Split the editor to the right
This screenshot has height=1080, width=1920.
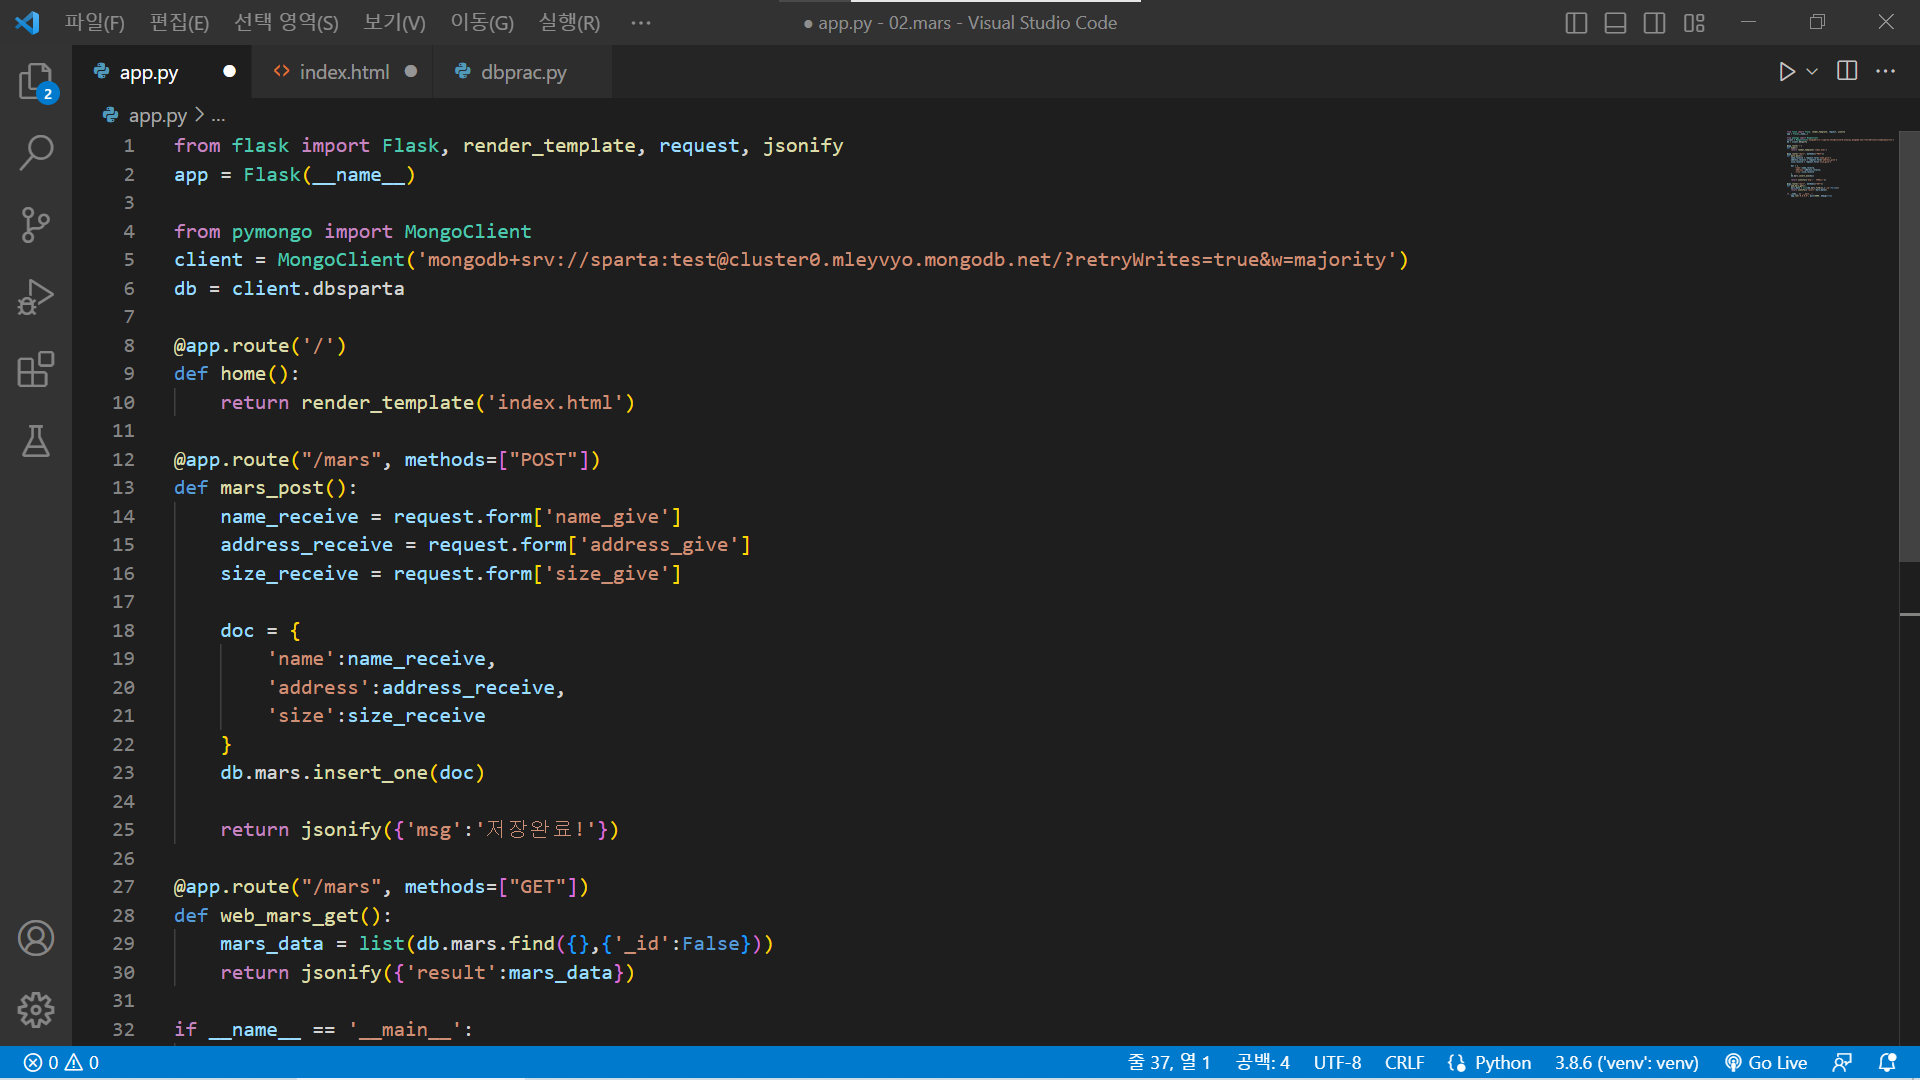click(x=1847, y=71)
